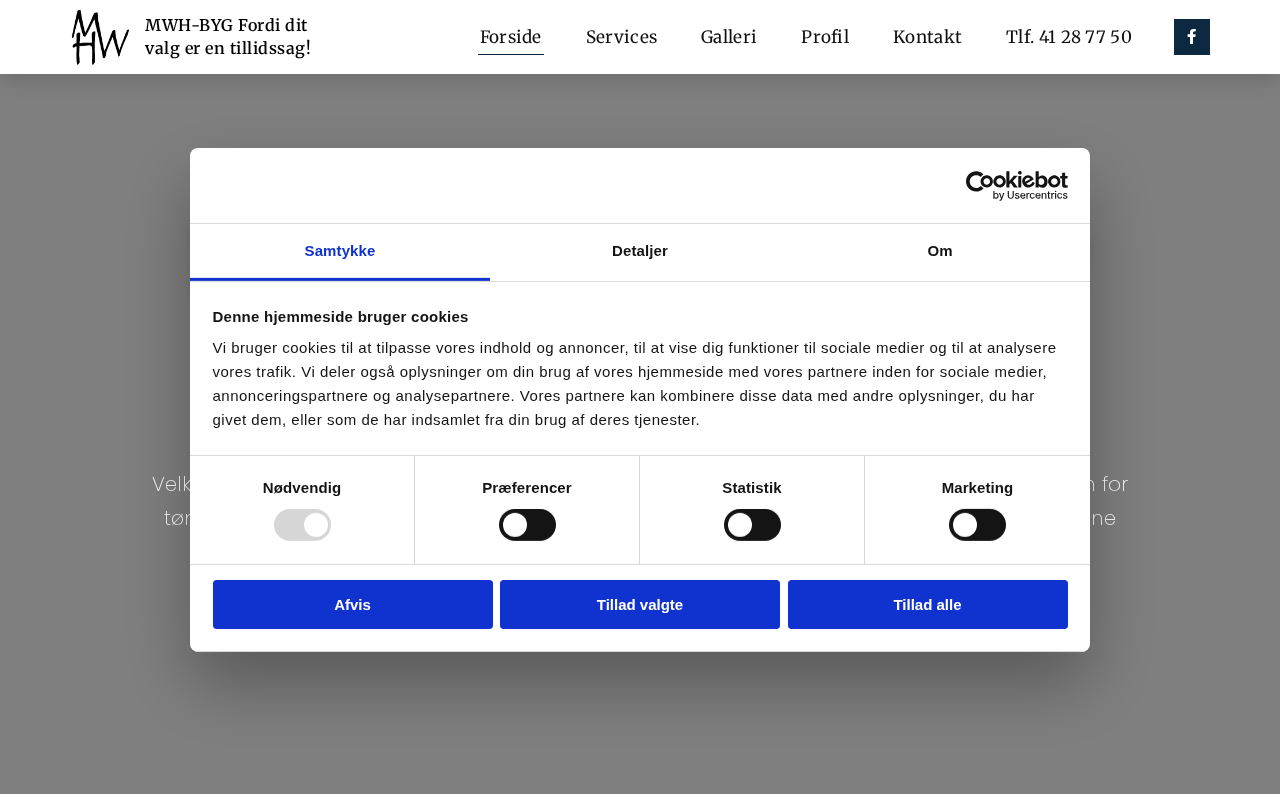Open the Facebook page icon
The image size is (1280, 800).
1191,37
